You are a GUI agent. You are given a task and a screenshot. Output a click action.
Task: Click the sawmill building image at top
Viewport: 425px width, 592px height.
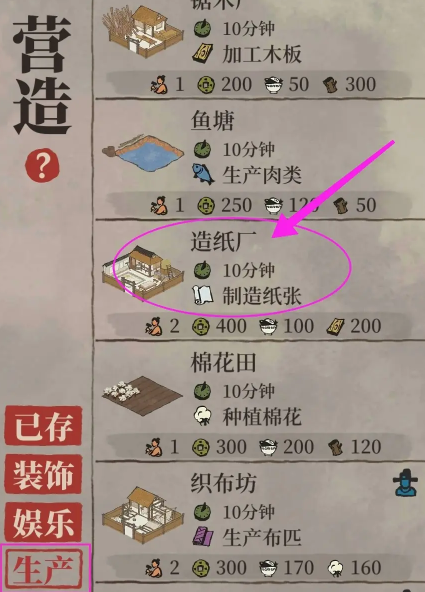click(x=143, y=31)
